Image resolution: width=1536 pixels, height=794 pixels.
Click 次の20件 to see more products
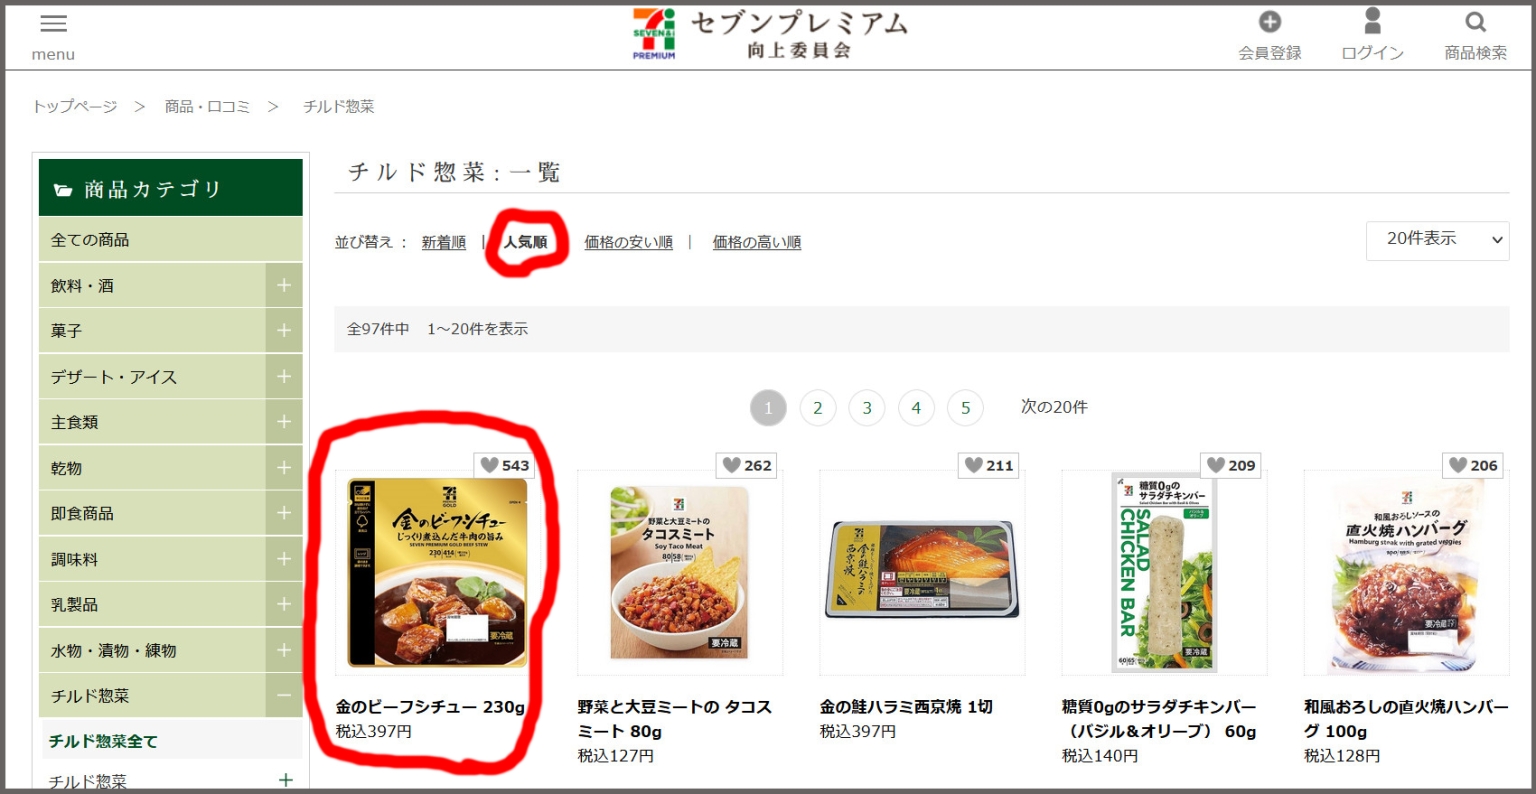pos(1054,407)
